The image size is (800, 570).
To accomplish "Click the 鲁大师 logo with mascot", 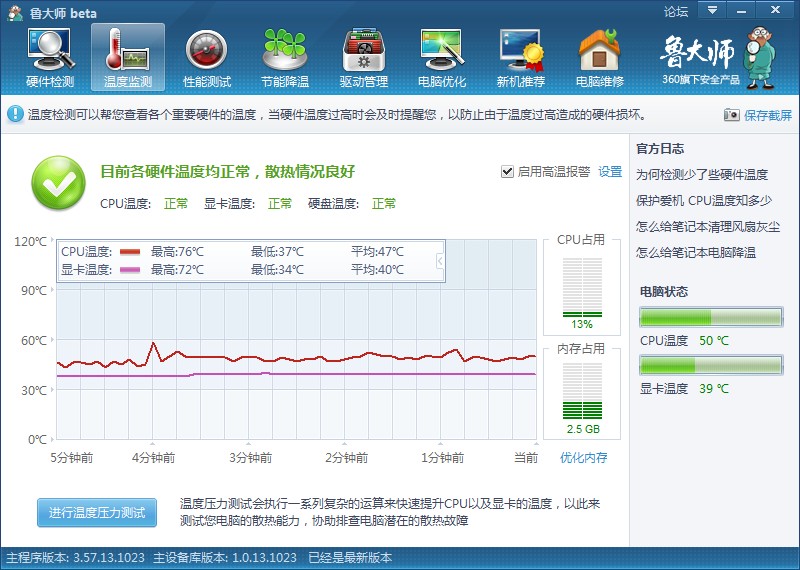I will 718,58.
